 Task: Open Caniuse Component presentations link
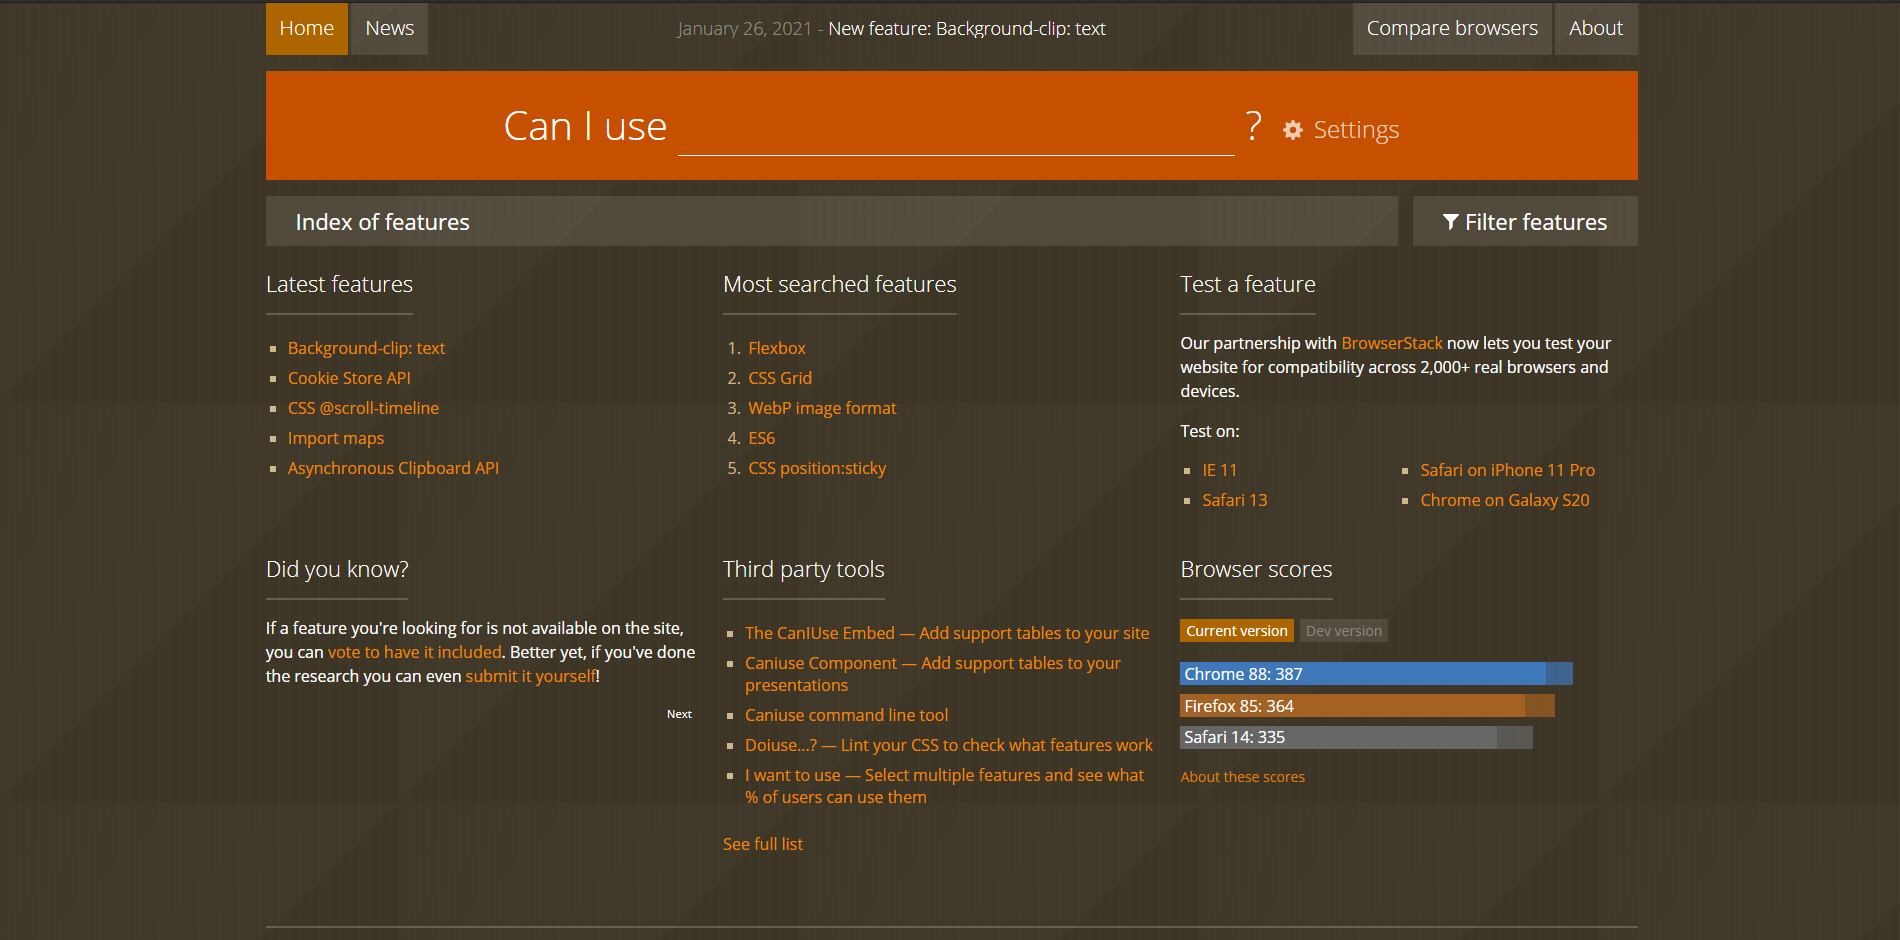[x=933, y=674]
